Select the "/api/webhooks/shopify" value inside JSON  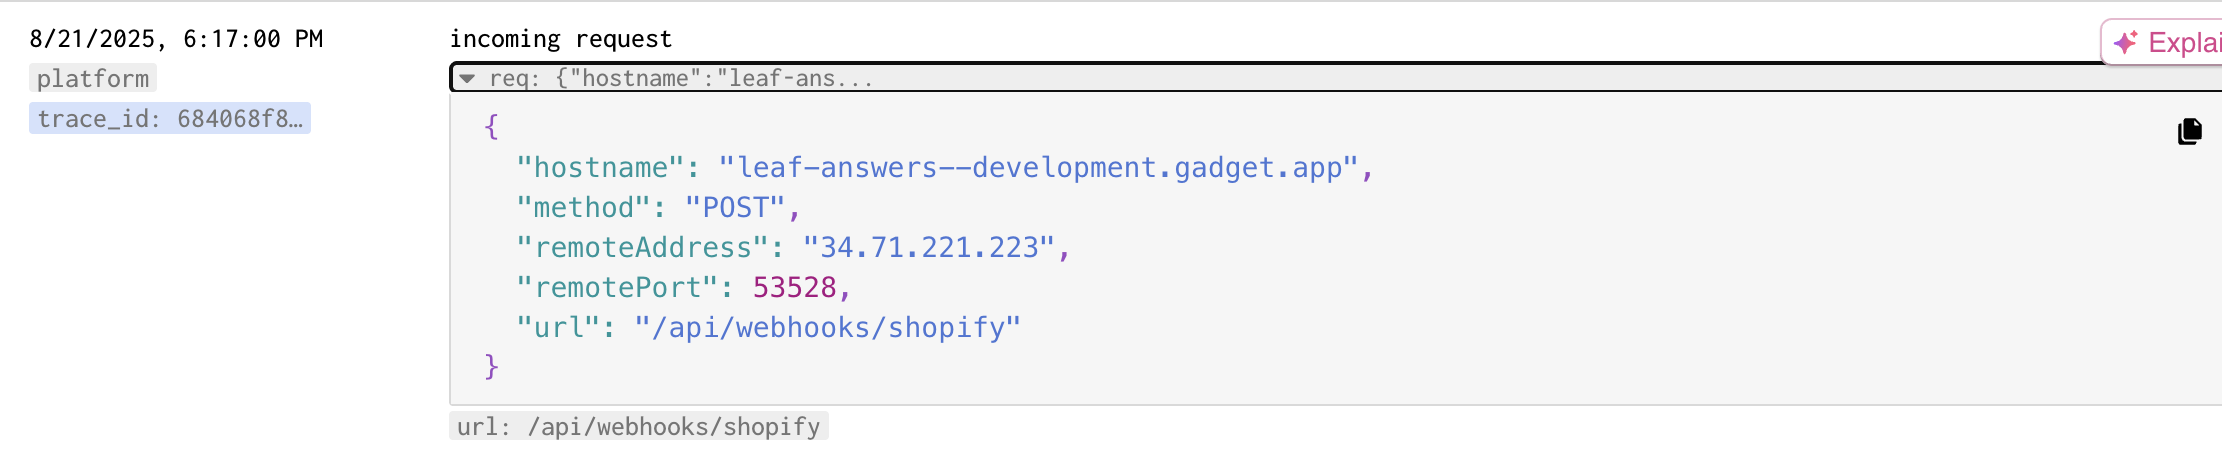click(828, 328)
